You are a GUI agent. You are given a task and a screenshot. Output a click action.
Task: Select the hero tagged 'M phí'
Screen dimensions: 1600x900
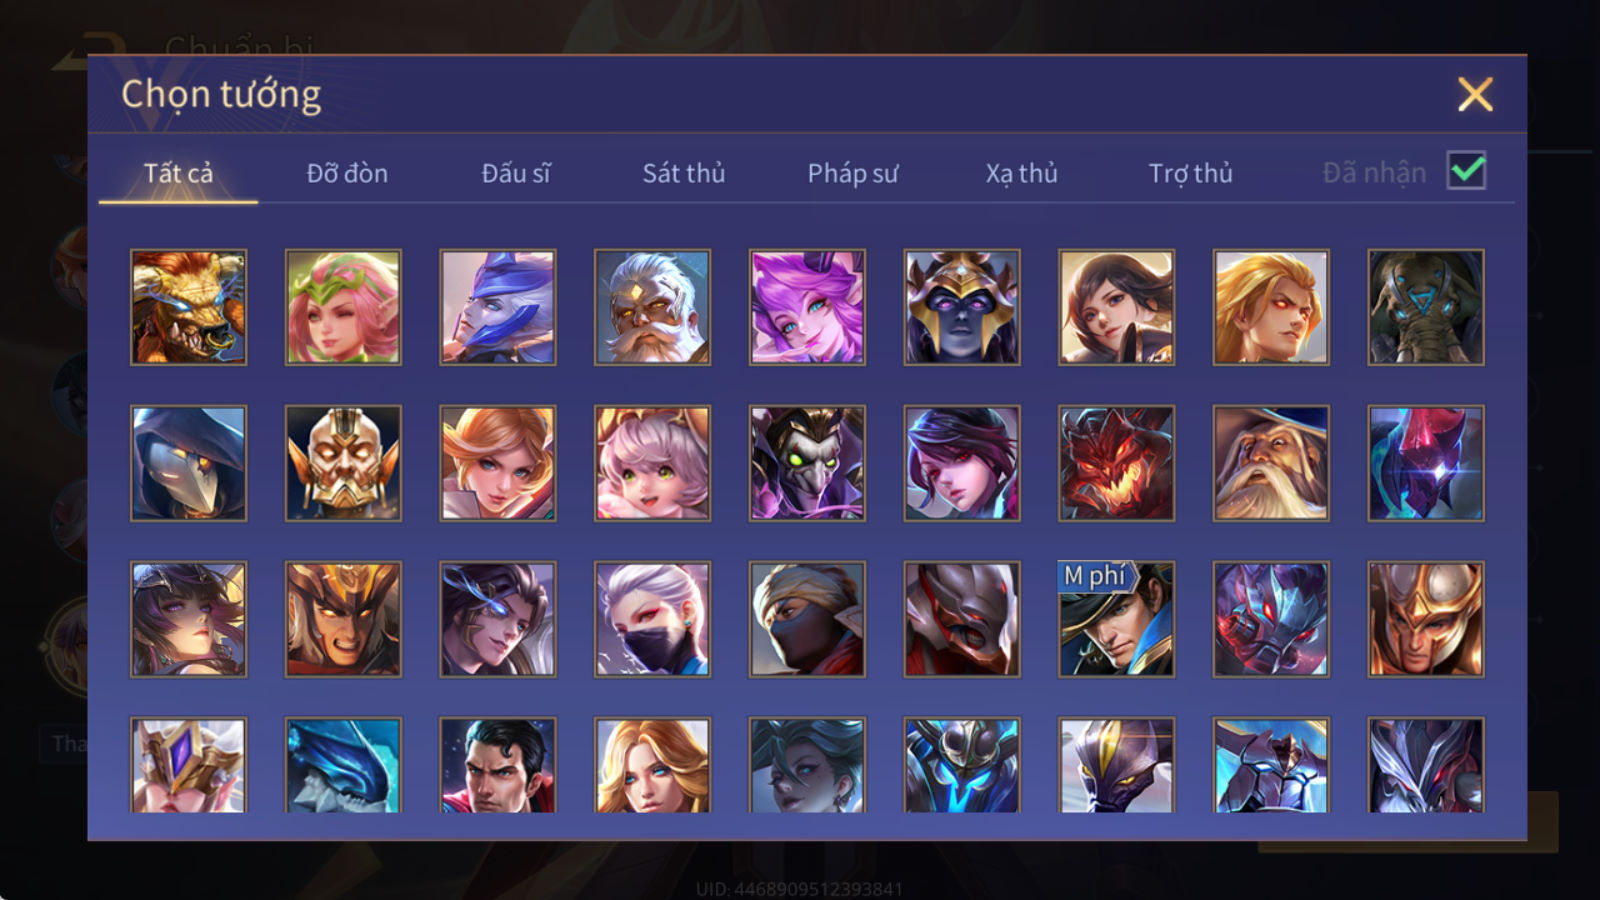pyautogui.click(x=1116, y=619)
